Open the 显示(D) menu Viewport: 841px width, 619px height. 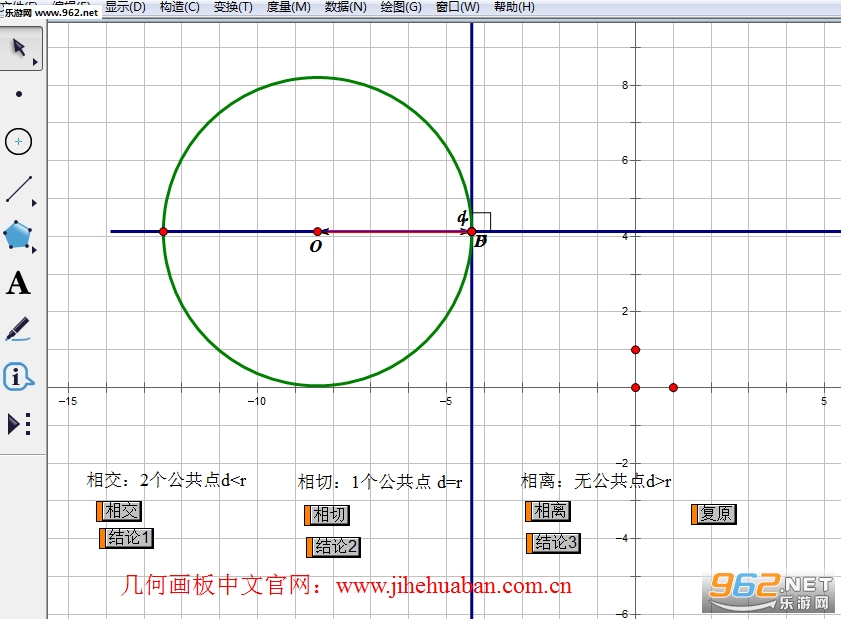125,7
